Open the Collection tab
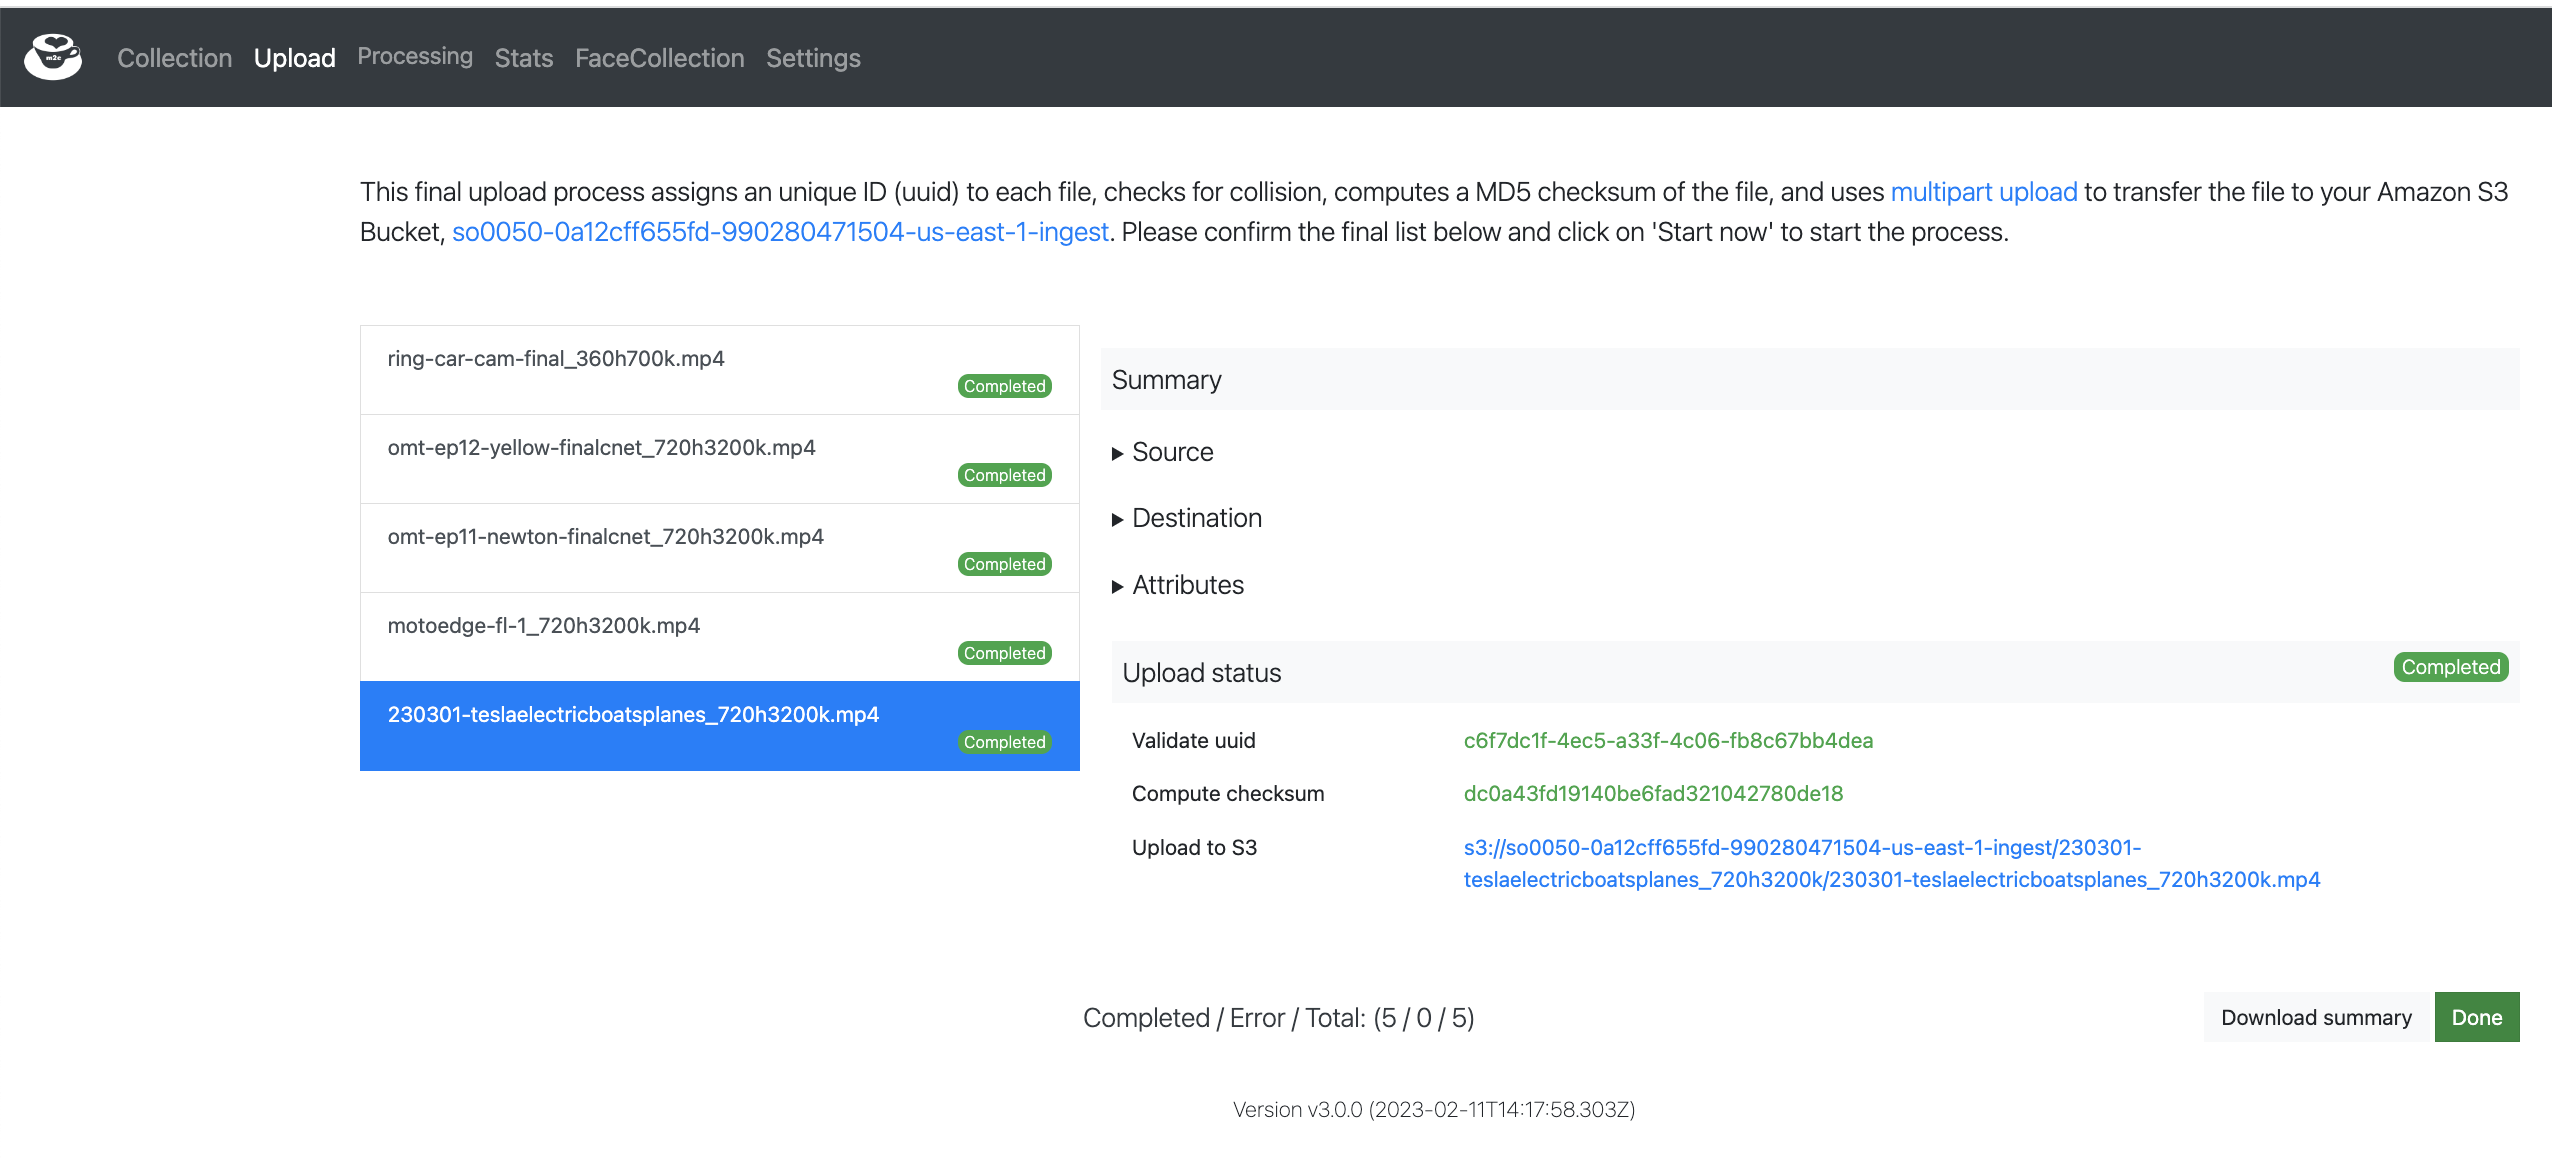Viewport: 2552px width, 1158px height. coord(174,58)
